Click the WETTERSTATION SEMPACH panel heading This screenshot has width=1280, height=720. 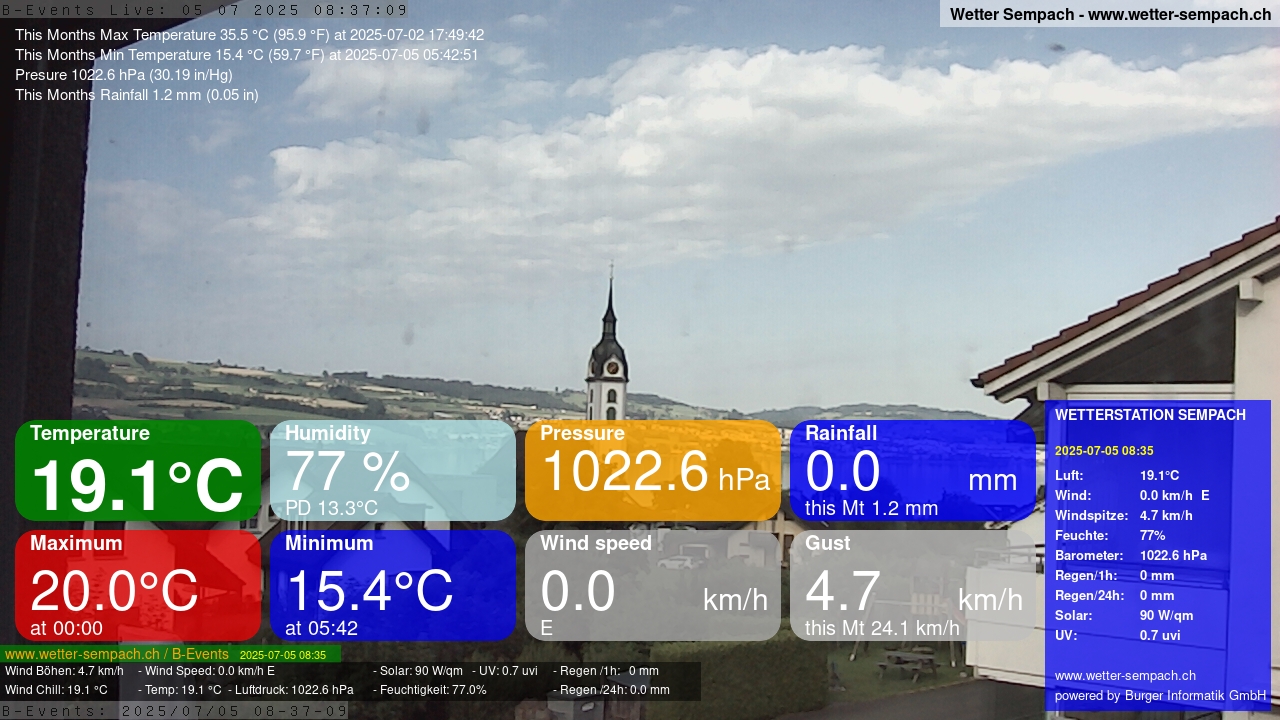[1150, 415]
